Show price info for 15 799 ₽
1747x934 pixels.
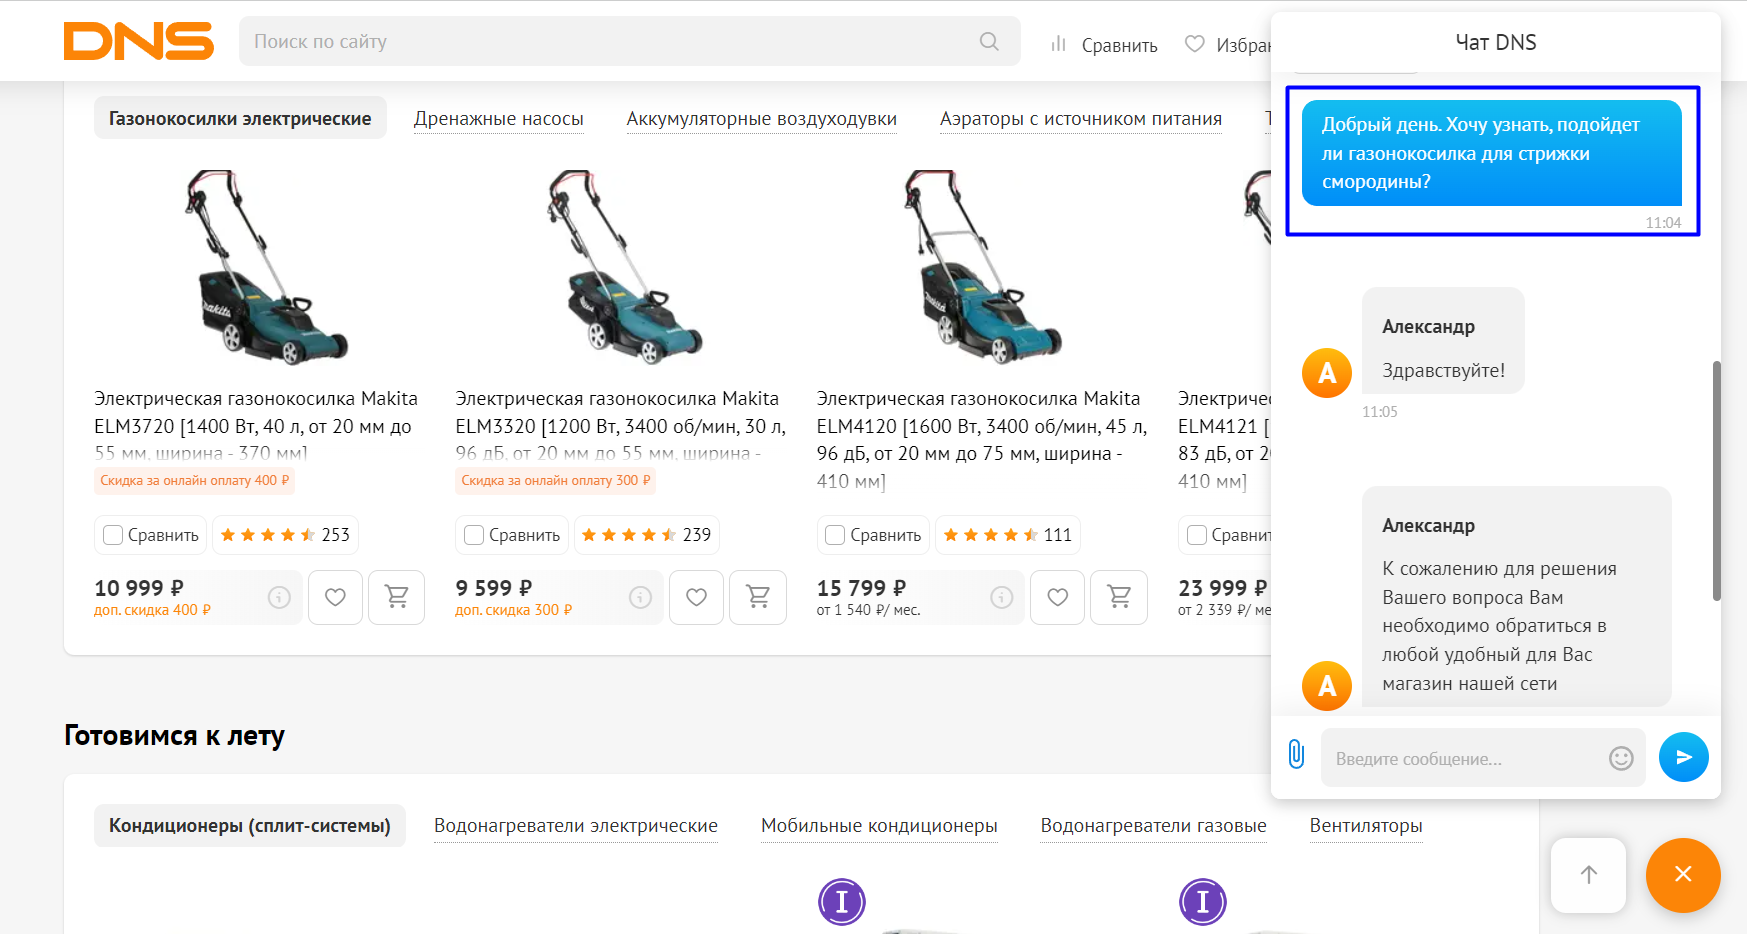pyautogui.click(x=1001, y=597)
